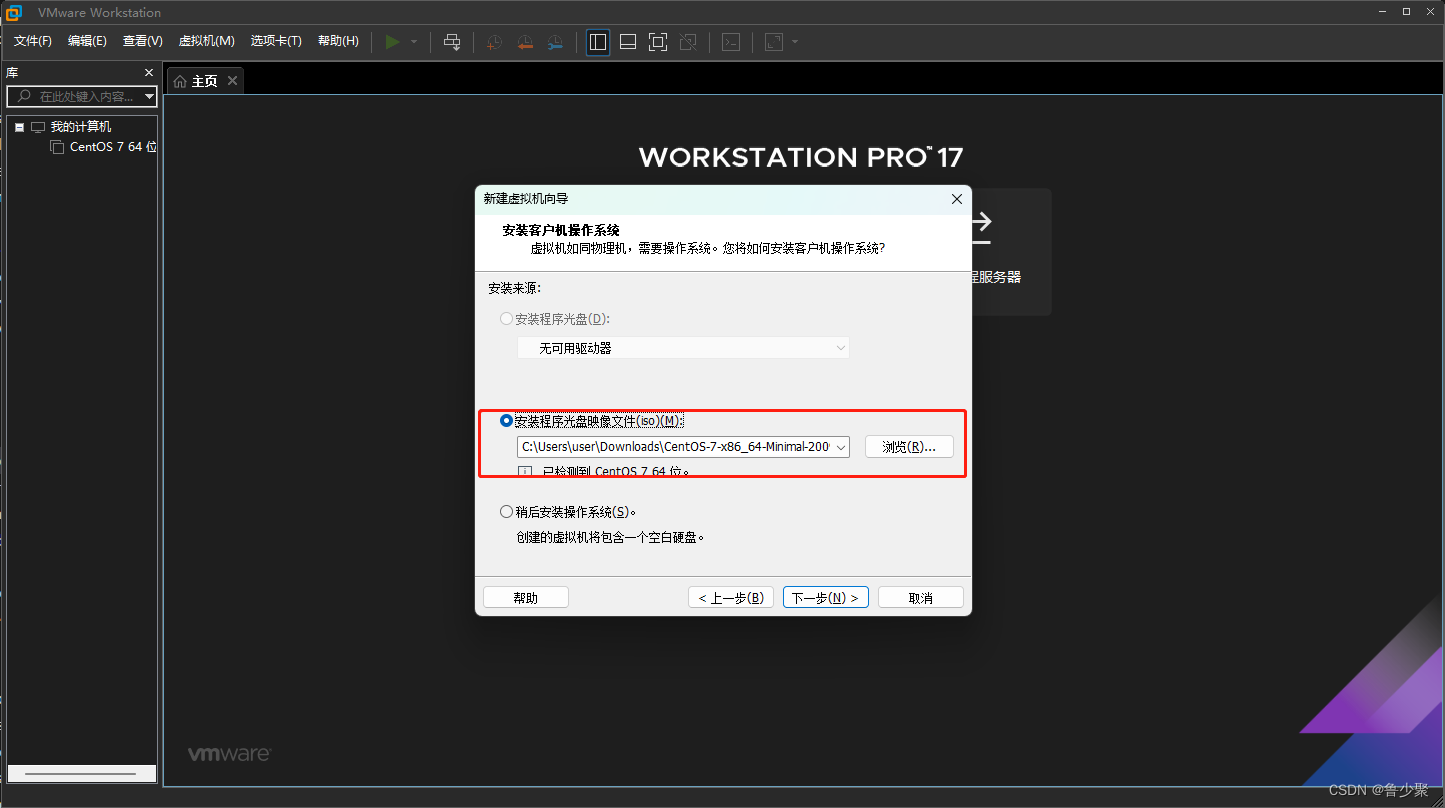The width and height of the screenshot is (1445, 808).
Task: Open the stretch display dropdown arrow
Action: coord(795,42)
